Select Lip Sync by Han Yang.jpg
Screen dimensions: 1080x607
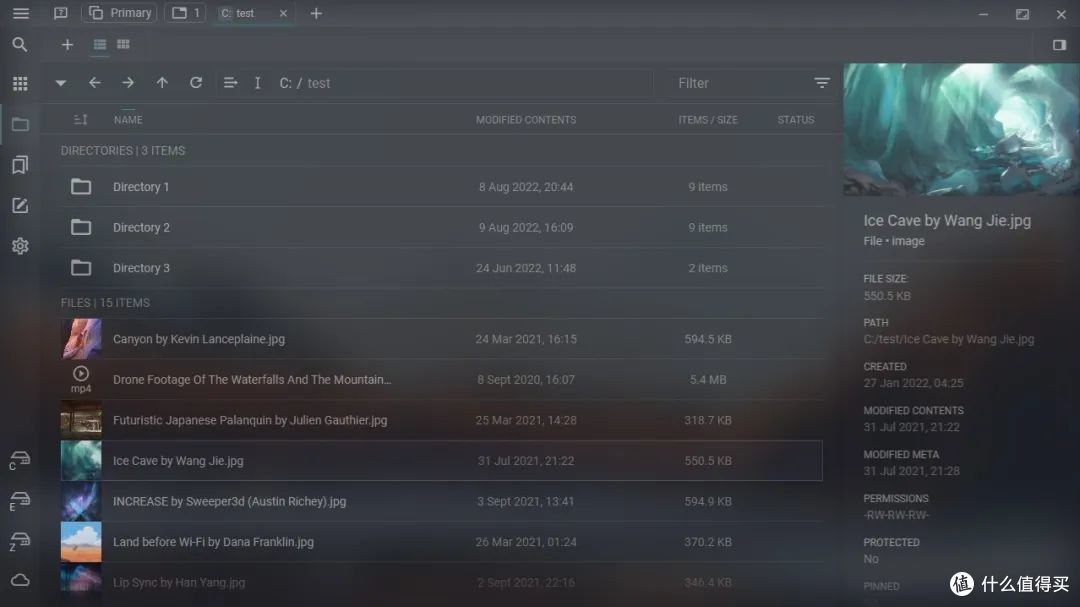tap(442, 583)
